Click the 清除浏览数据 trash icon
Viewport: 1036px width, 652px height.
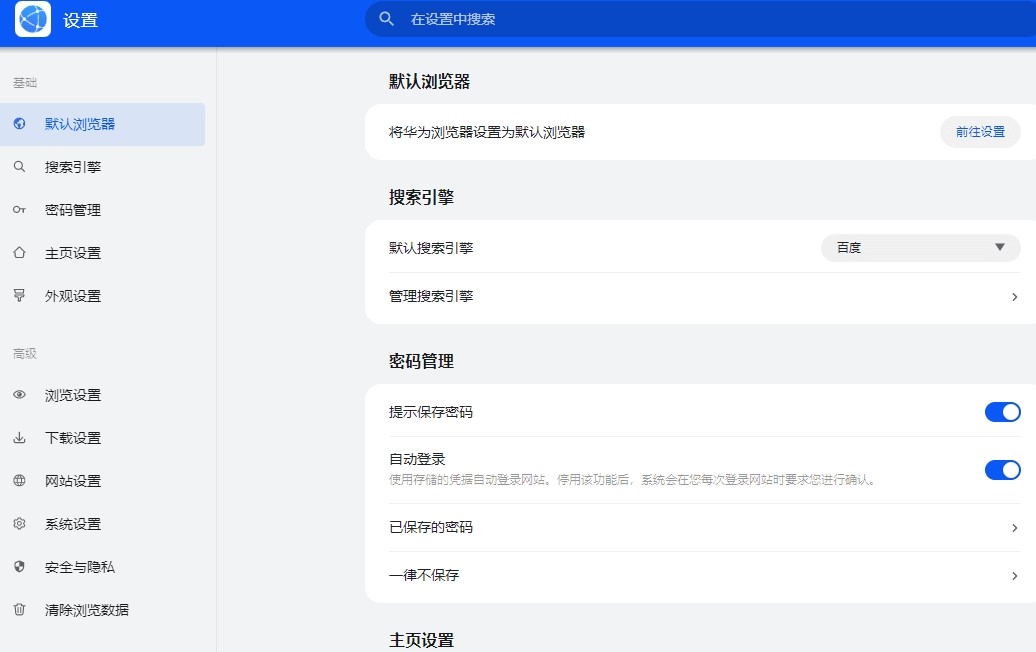(19, 610)
